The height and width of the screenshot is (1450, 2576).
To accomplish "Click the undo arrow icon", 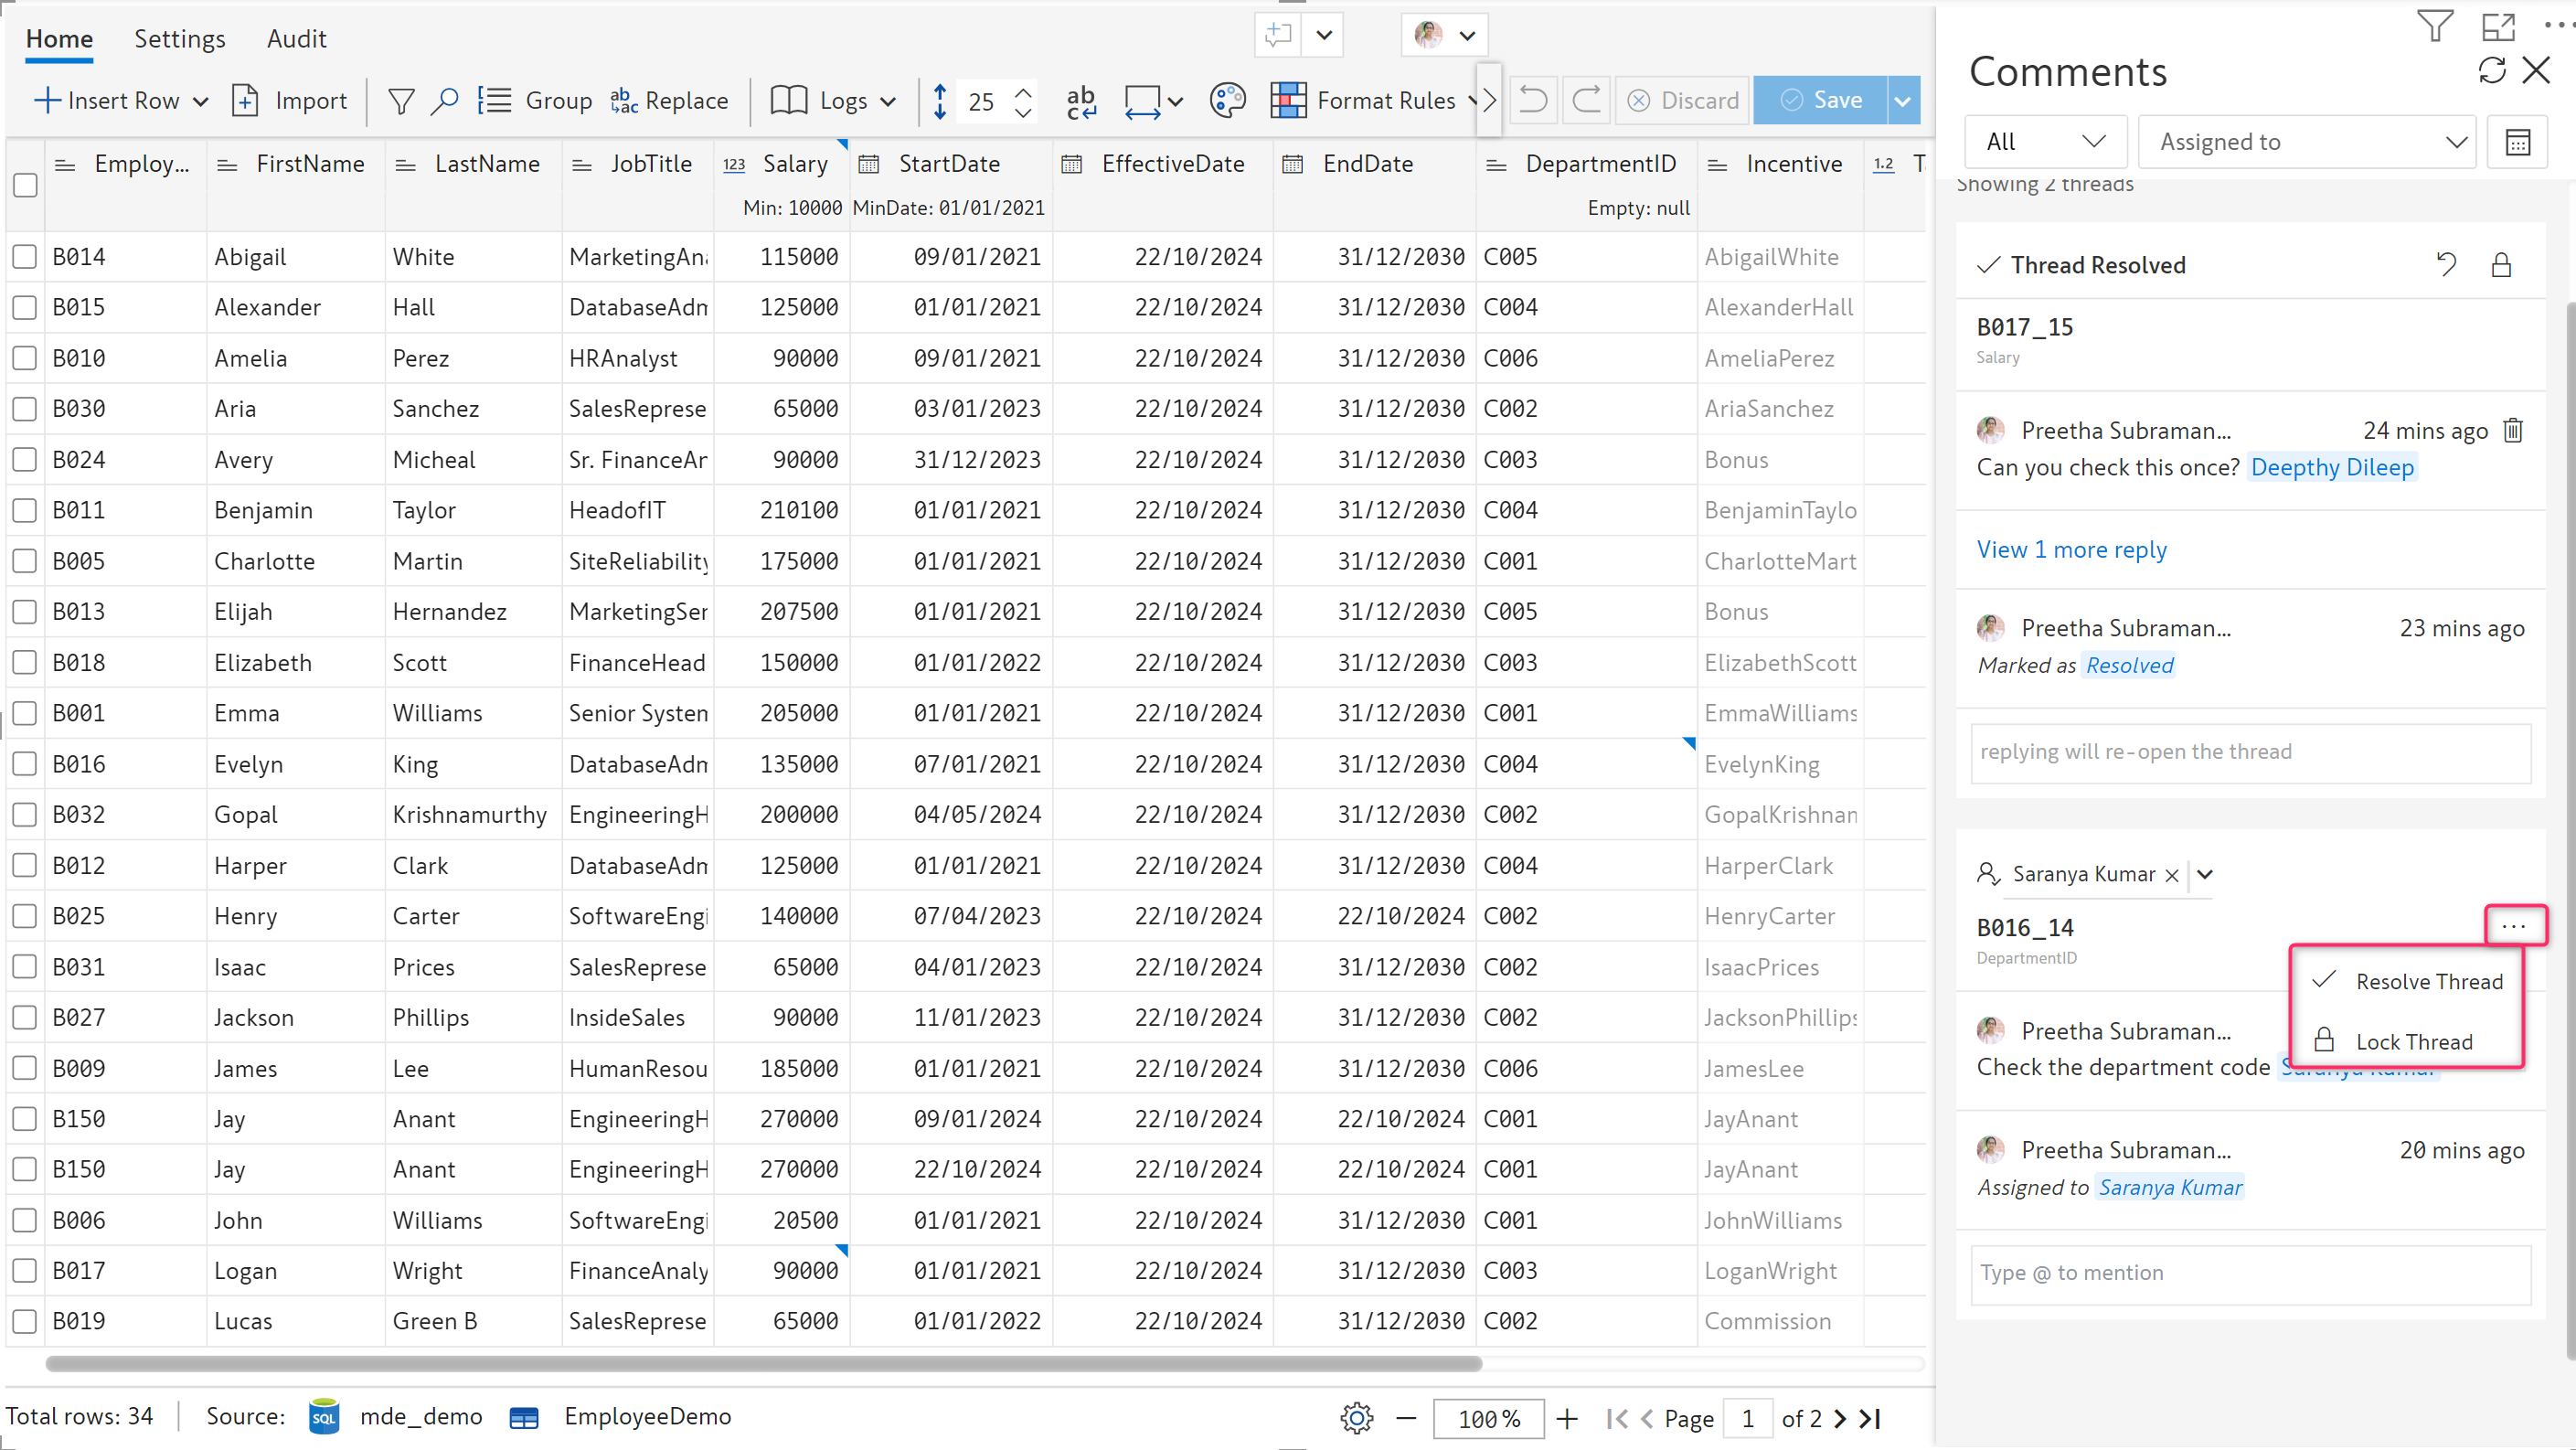I will click(x=1533, y=101).
